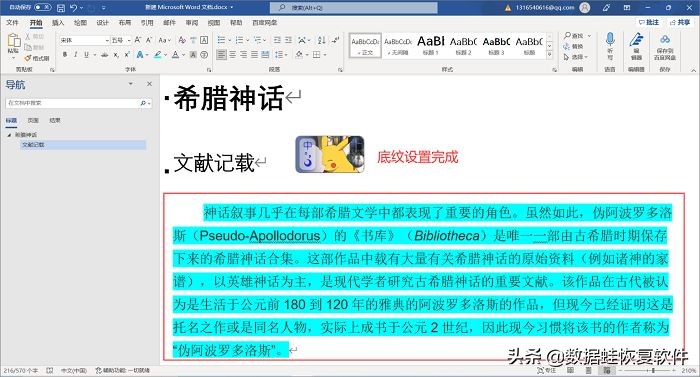Switch to the 布局 ribbon tab
This screenshot has width=700, height=377.
click(x=125, y=22)
